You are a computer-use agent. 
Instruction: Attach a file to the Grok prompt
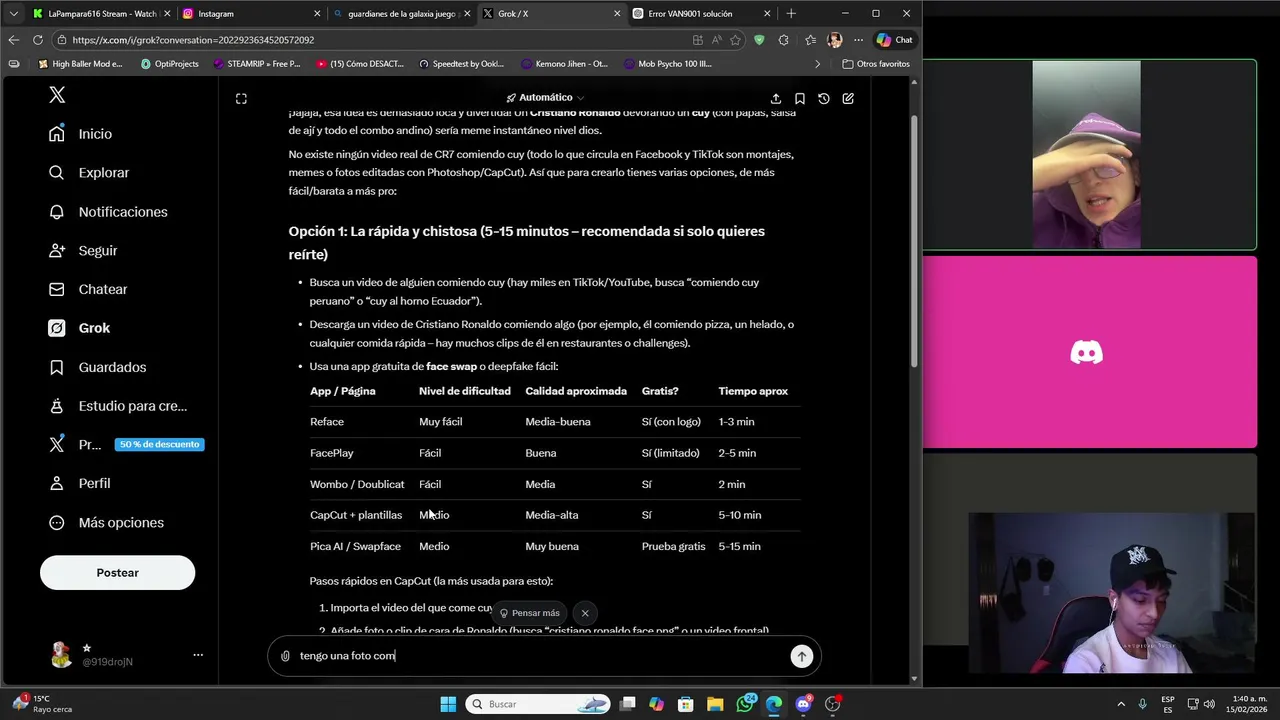[285, 656]
